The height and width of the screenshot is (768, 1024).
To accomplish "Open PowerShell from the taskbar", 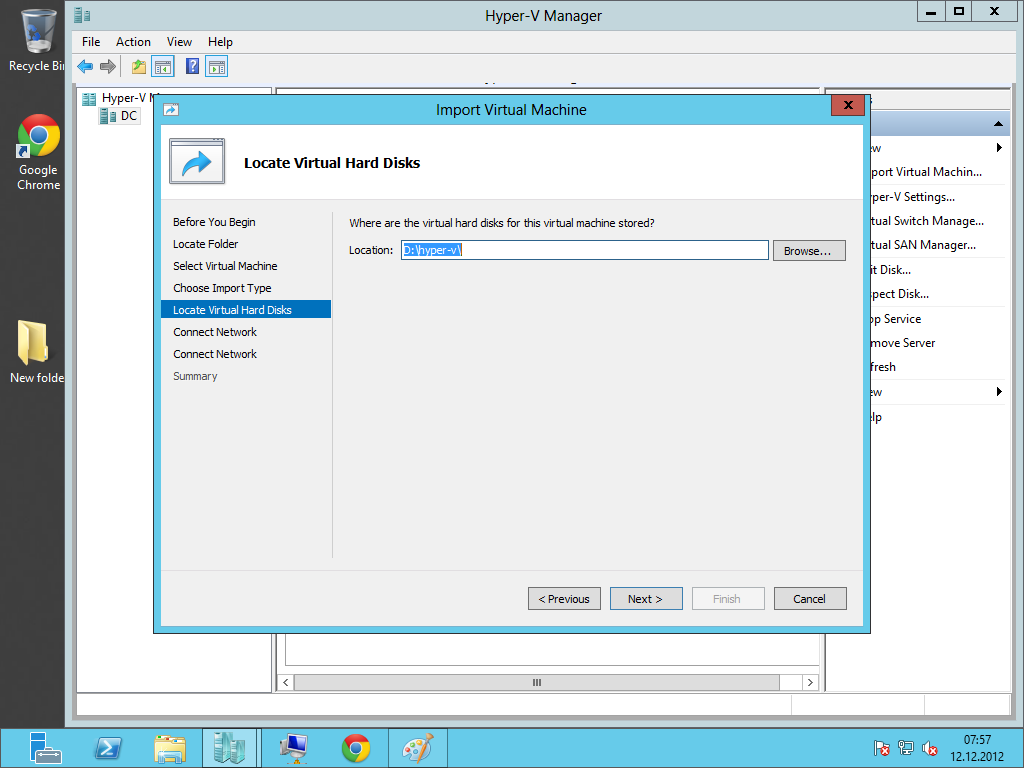I will pyautogui.click(x=108, y=748).
